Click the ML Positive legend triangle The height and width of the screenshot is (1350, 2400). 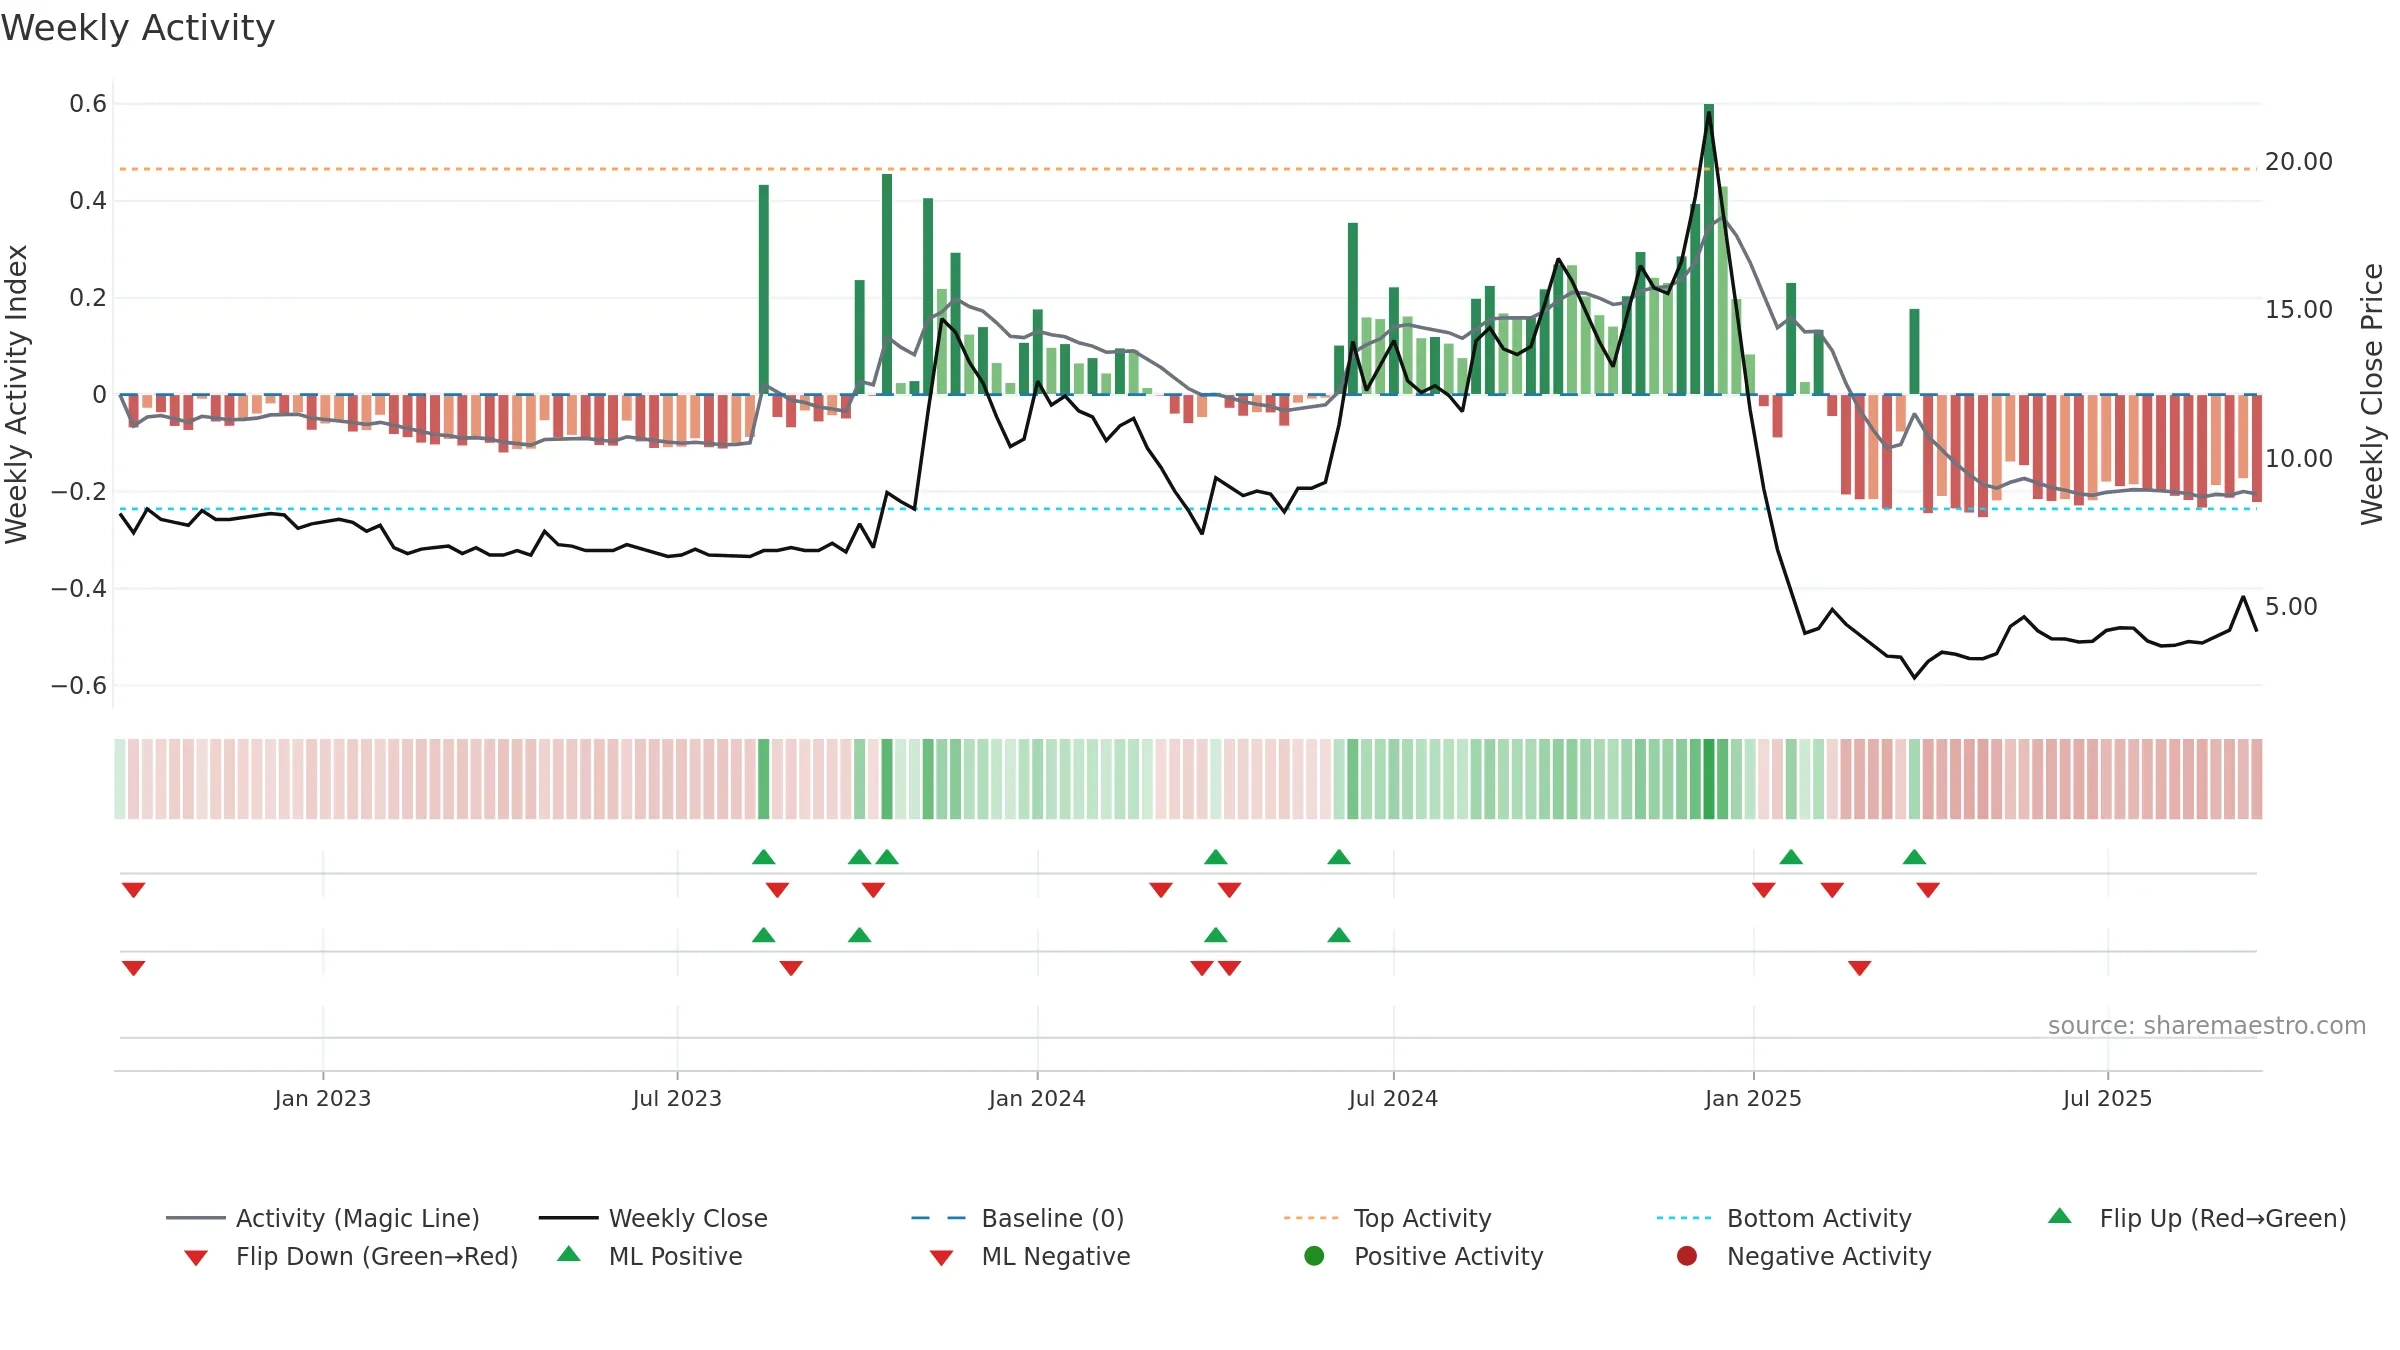tap(569, 1254)
